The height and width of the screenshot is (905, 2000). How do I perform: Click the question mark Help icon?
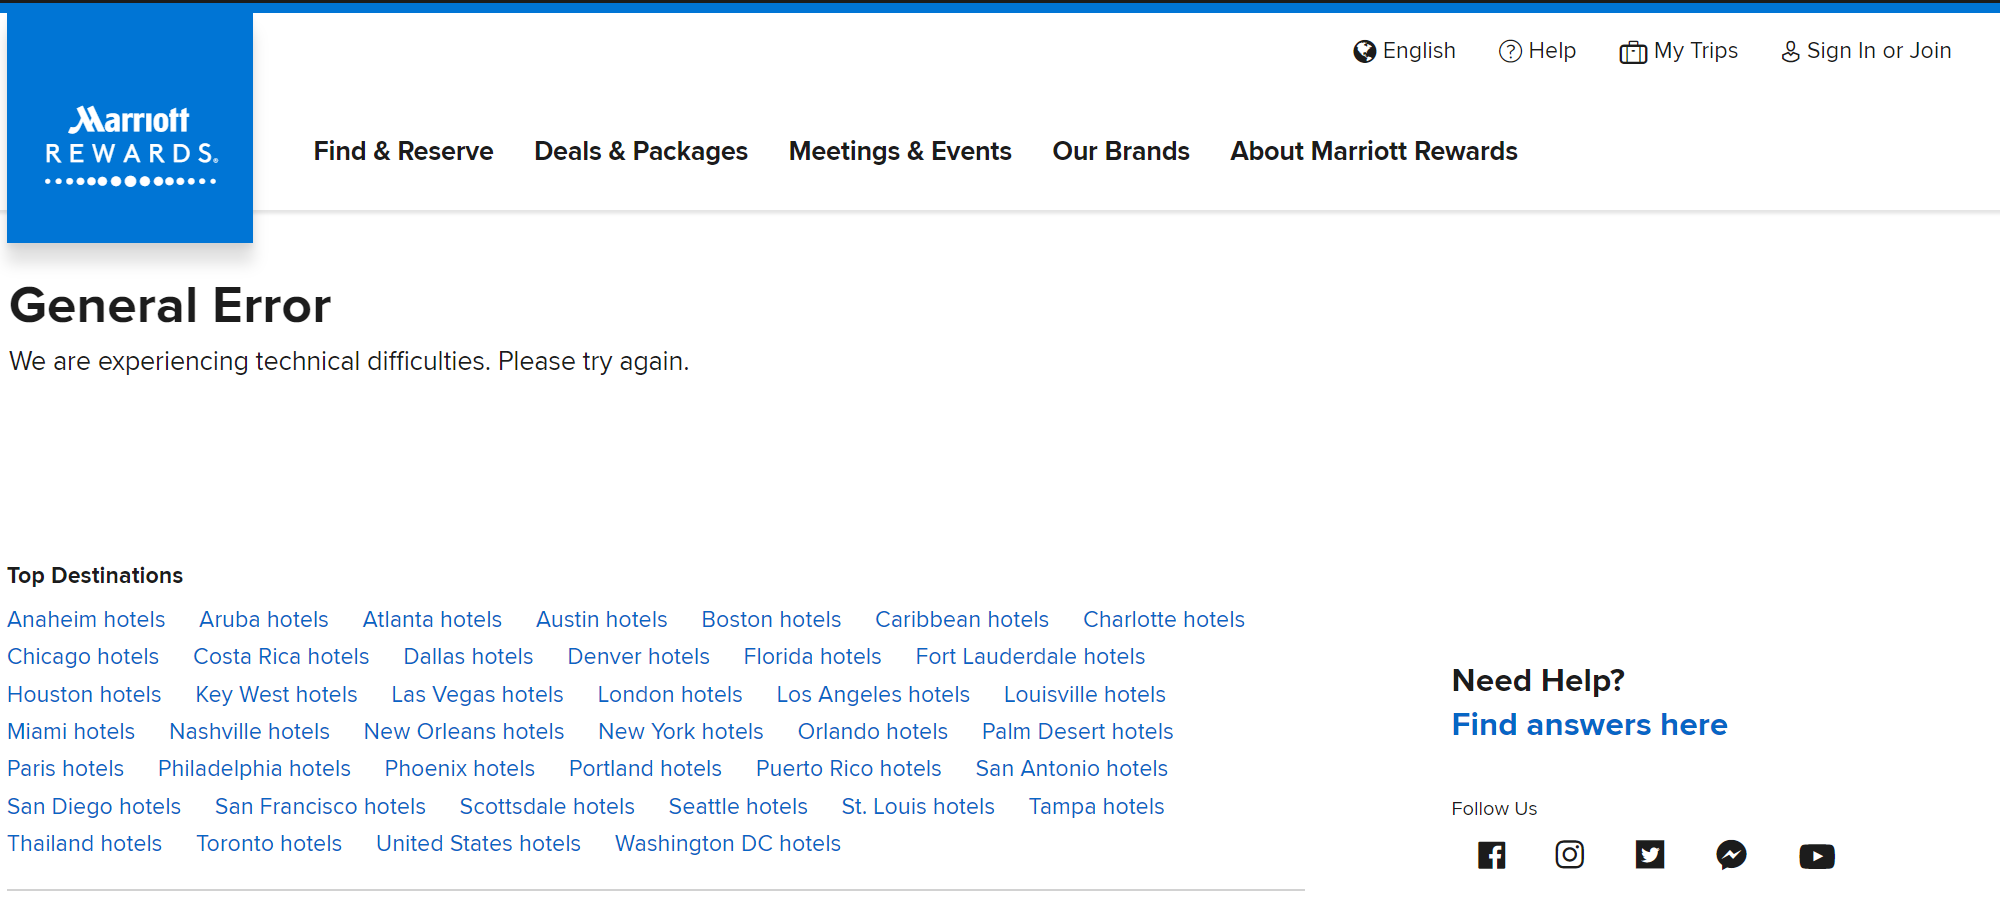point(1510,51)
